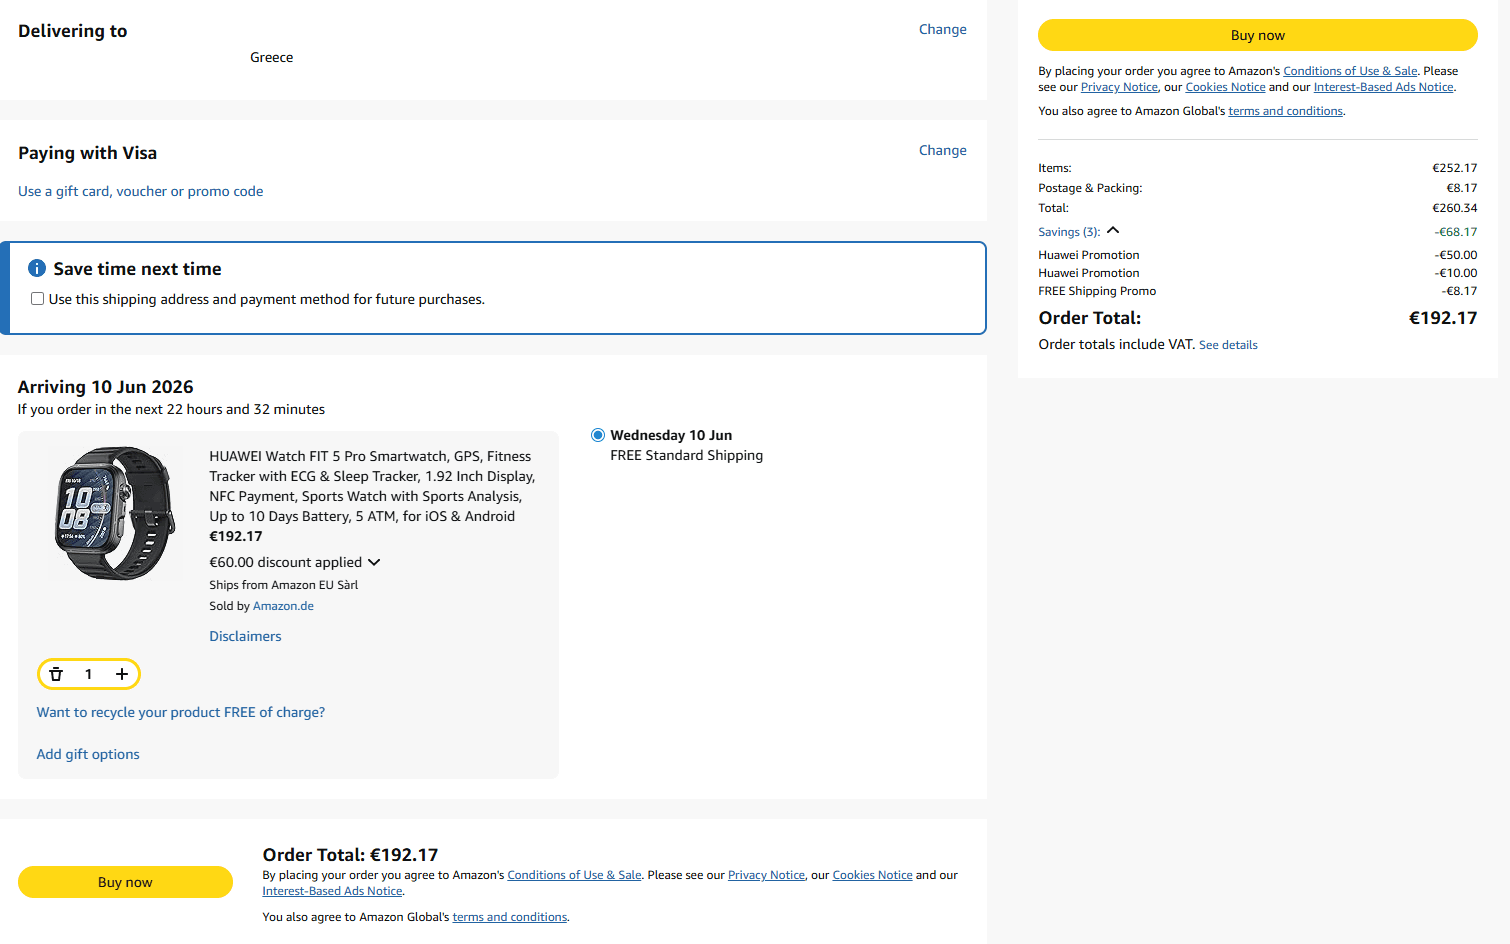Viewport: 1510px width, 944px height.
Task: Open Amazon.de seller link
Action: click(283, 606)
